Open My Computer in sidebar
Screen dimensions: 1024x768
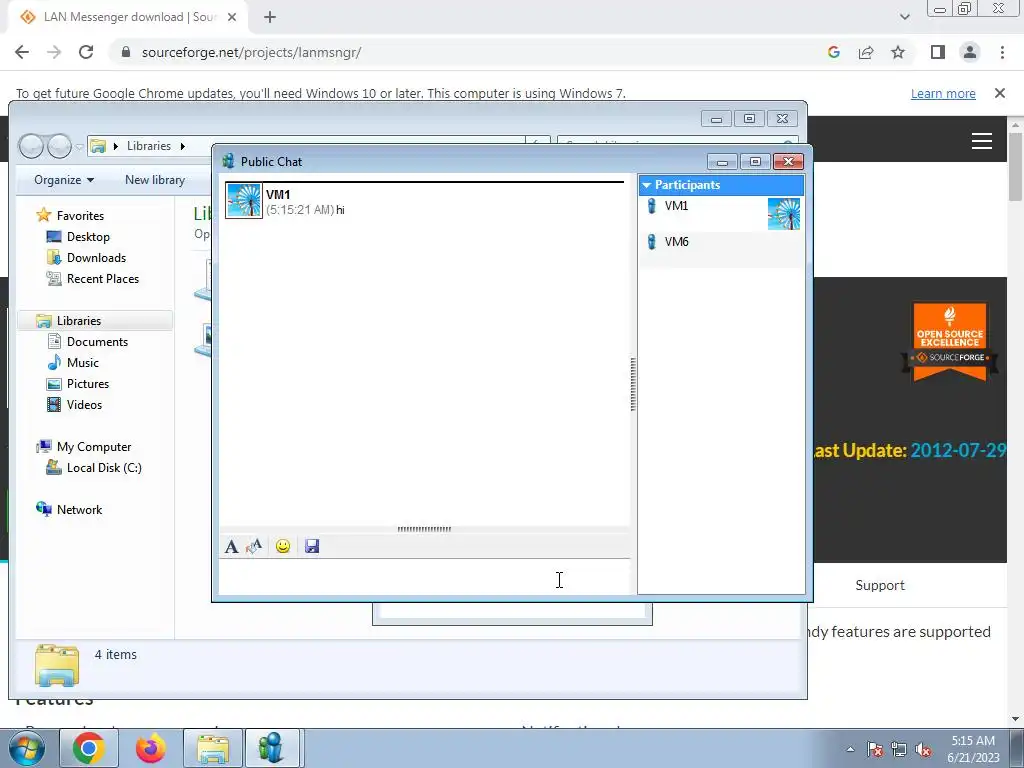[x=93, y=447]
